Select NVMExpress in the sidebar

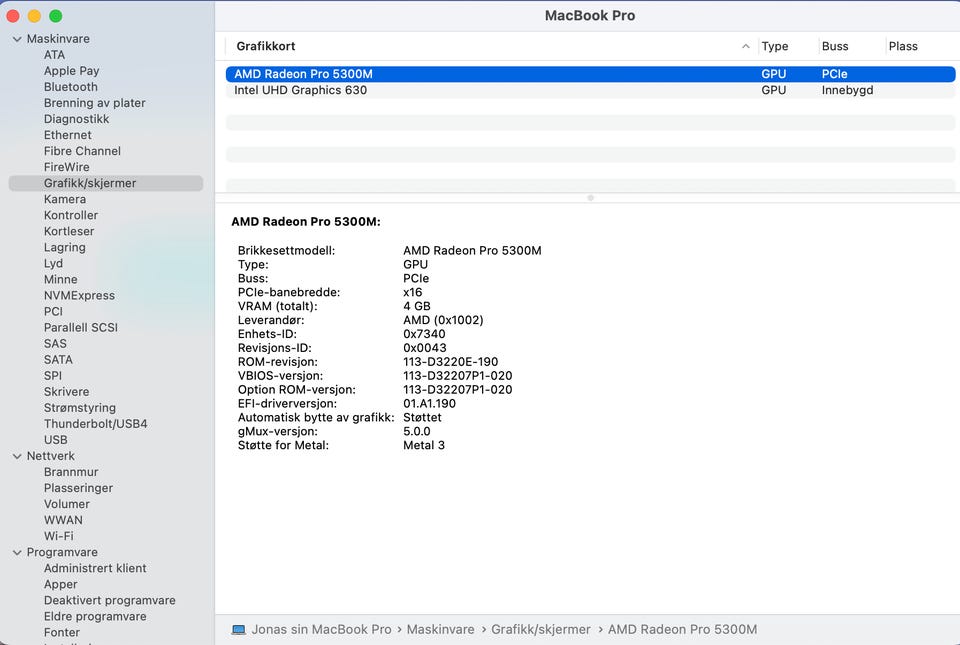pos(79,296)
